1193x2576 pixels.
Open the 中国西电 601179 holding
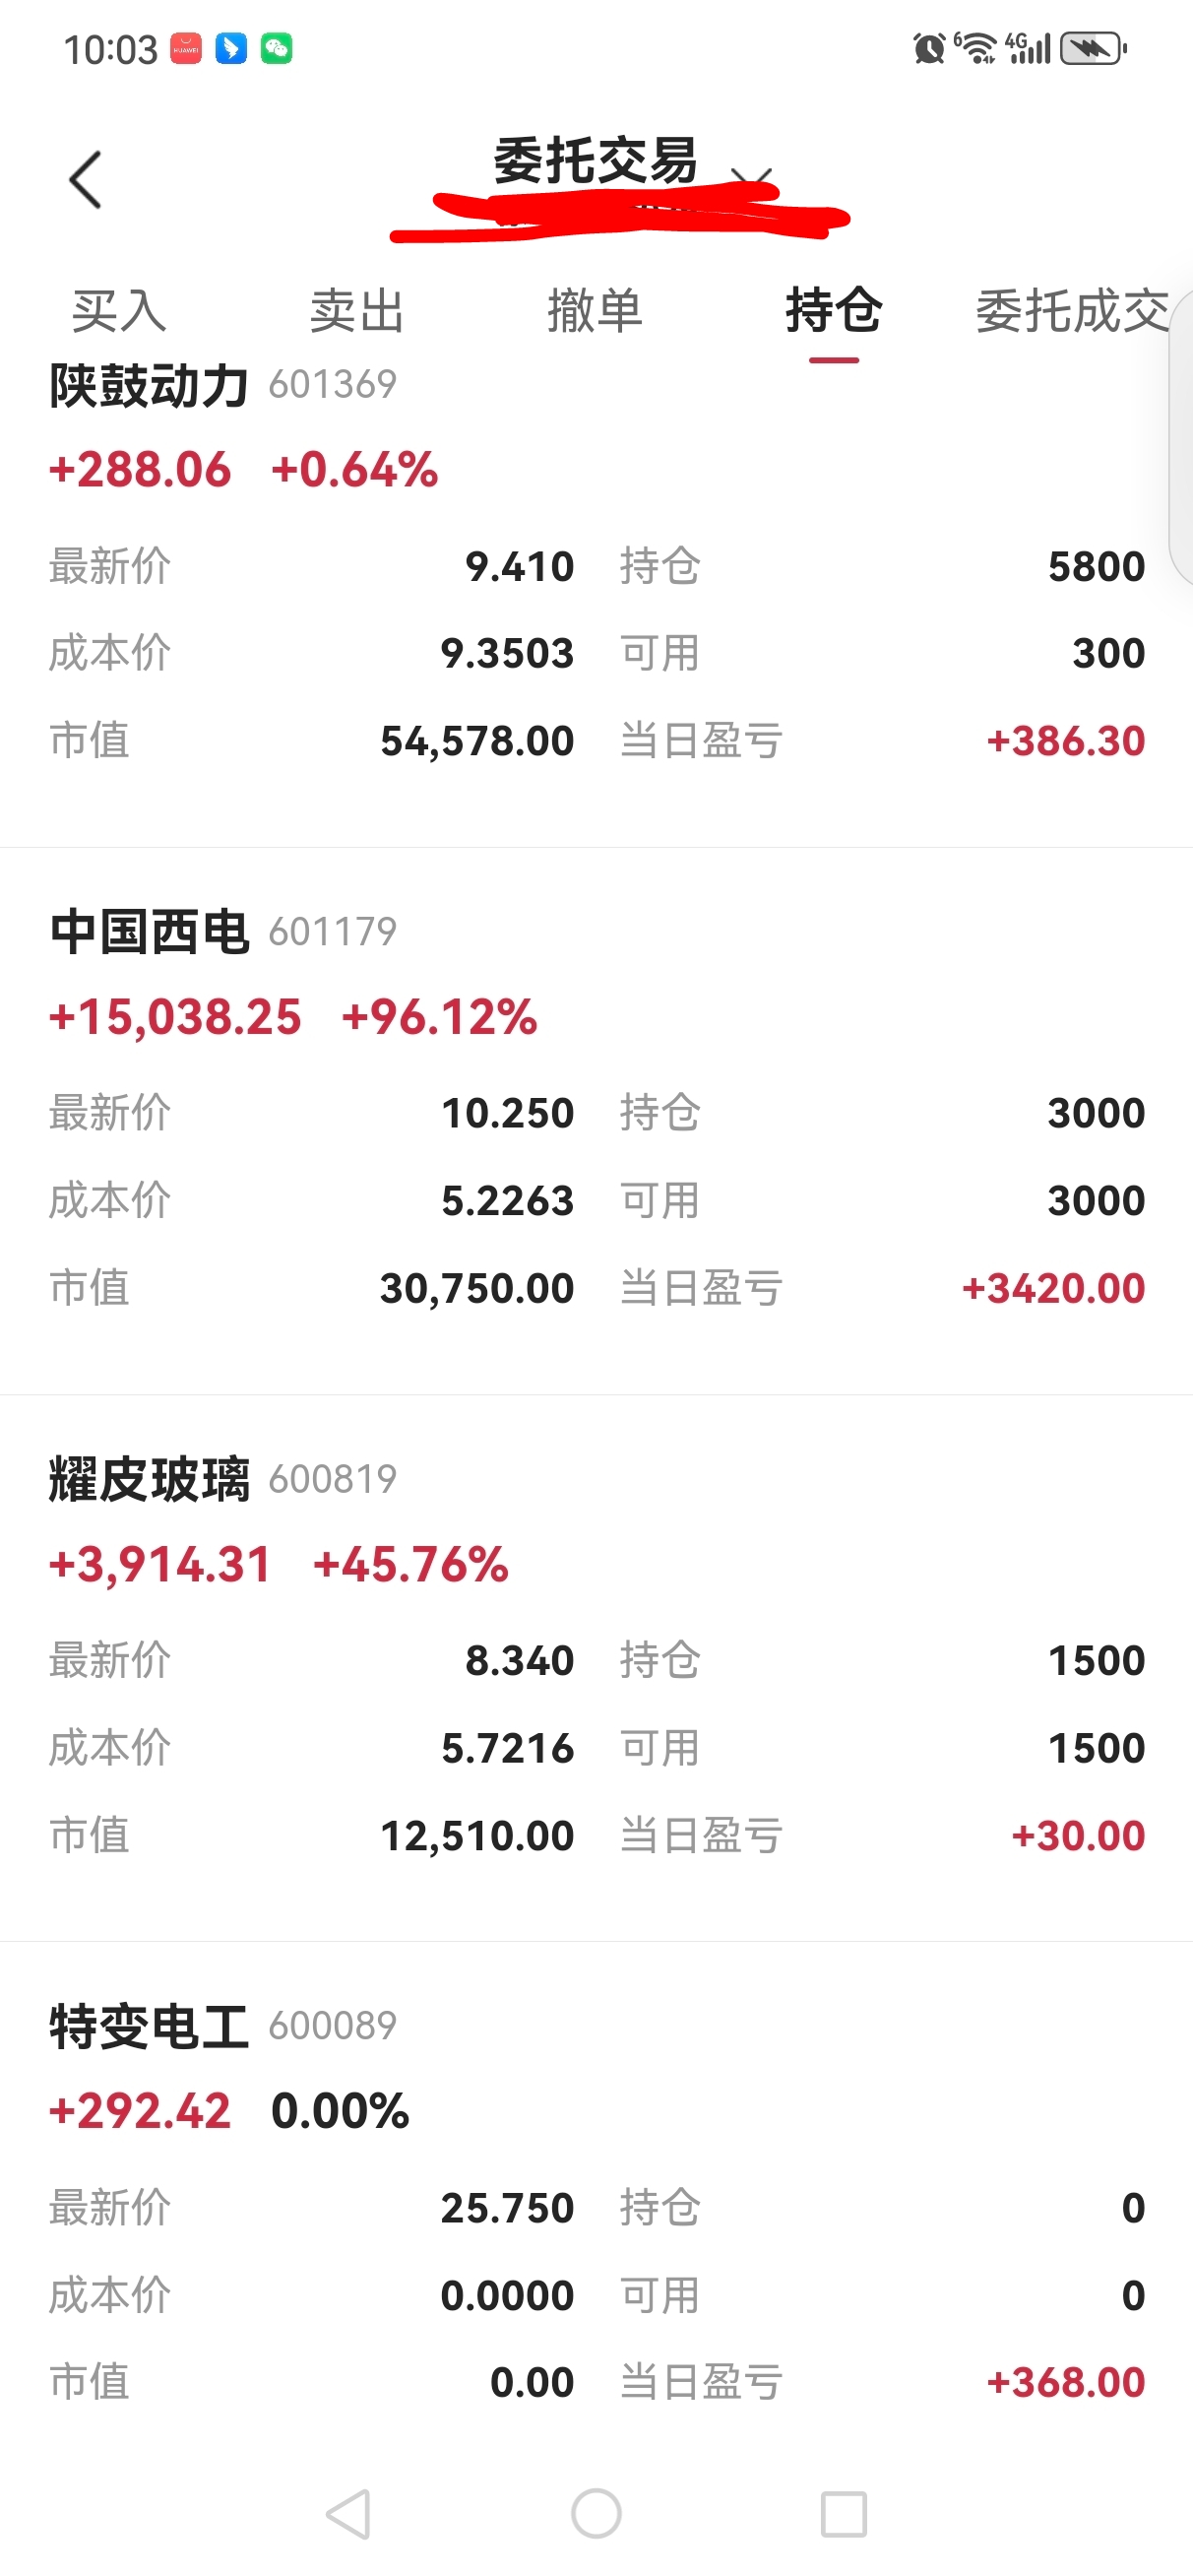click(x=596, y=1120)
